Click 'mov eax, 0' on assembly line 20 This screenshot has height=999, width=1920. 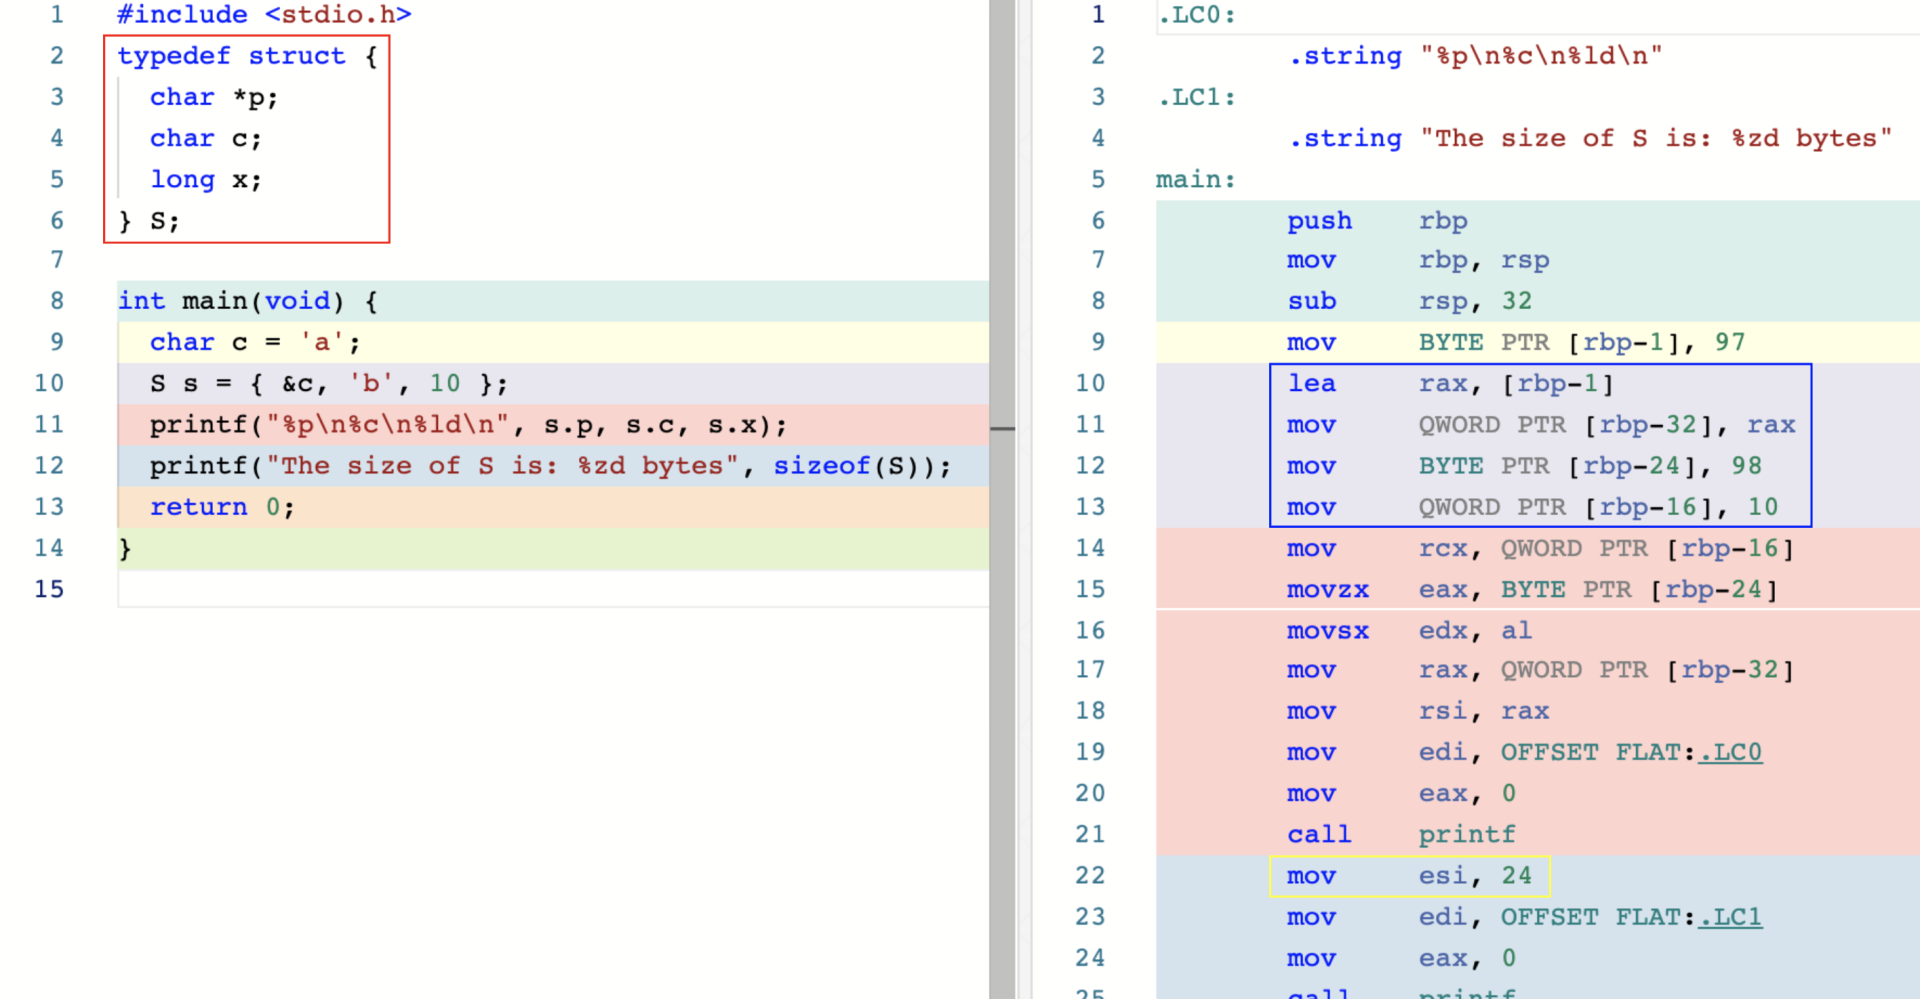click(1401, 793)
